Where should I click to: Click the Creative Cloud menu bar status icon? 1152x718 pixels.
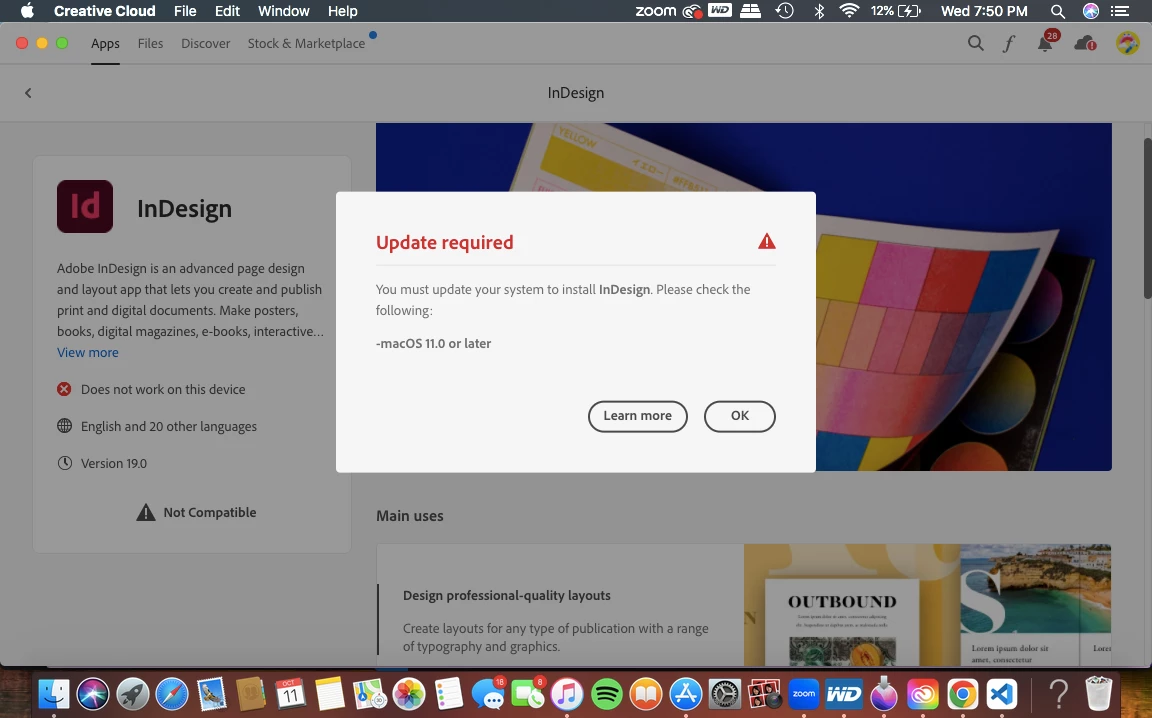[x=692, y=11]
